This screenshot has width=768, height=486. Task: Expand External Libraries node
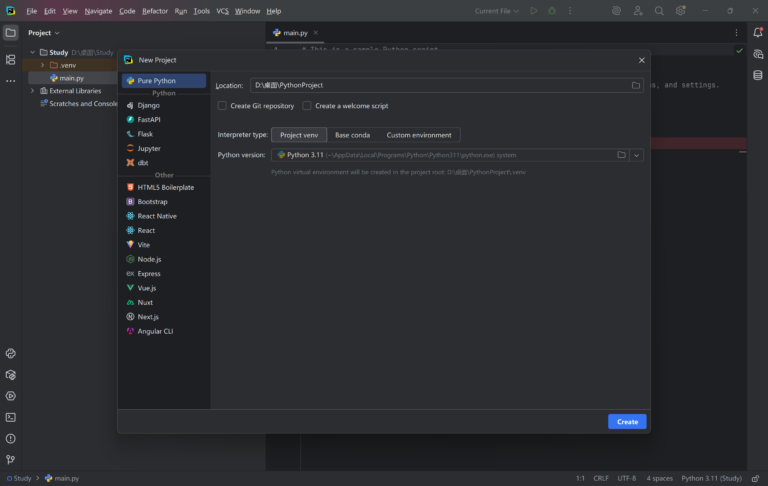tap(32, 91)
